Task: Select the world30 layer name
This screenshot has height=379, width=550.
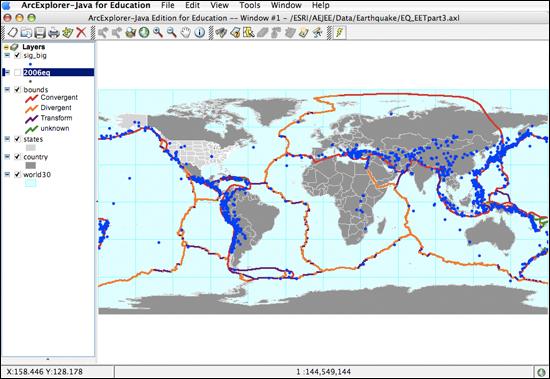Action: 37,174
